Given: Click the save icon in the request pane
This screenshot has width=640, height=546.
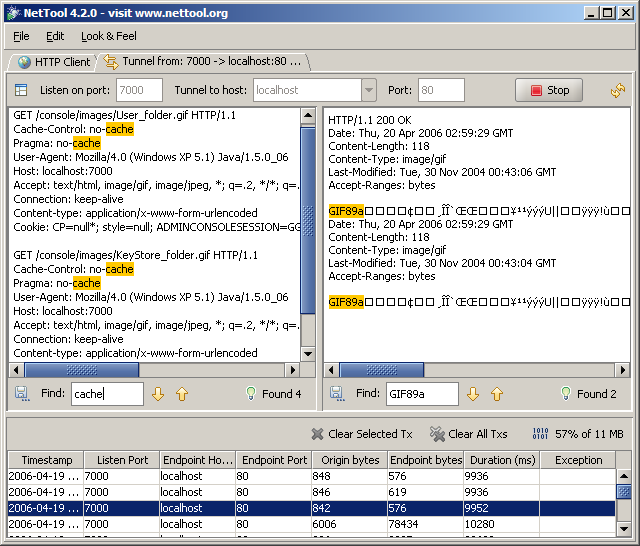Looking at the screenshot, I should click(22, 394).
